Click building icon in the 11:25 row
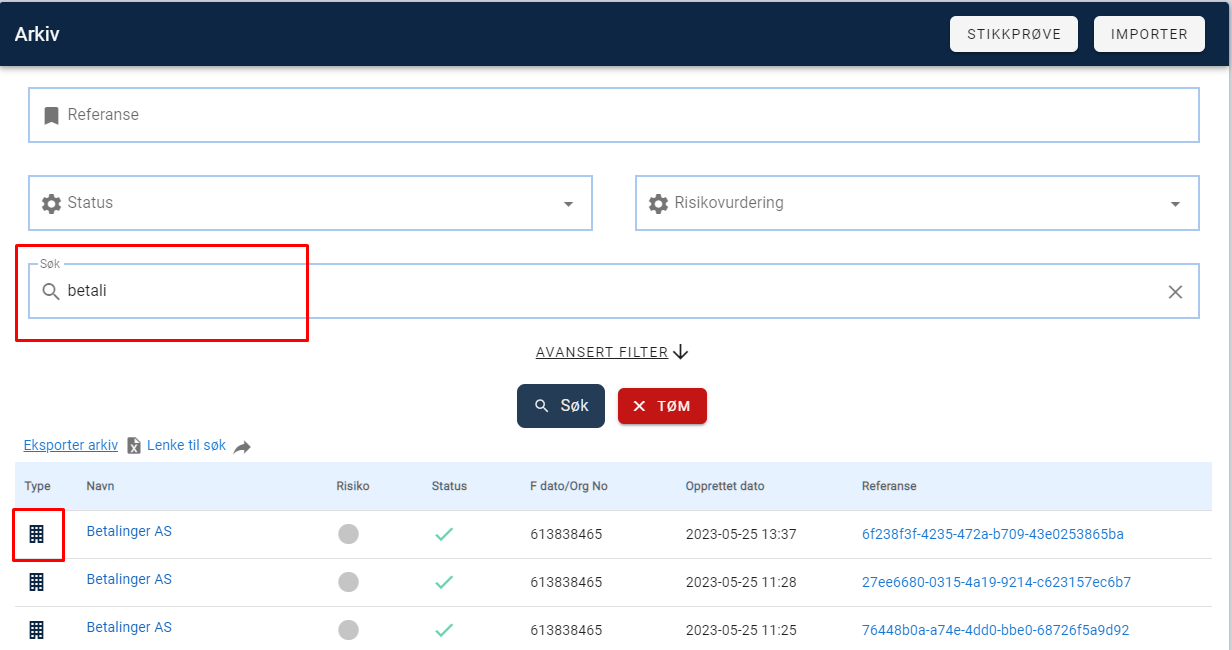 click(37, 630)
